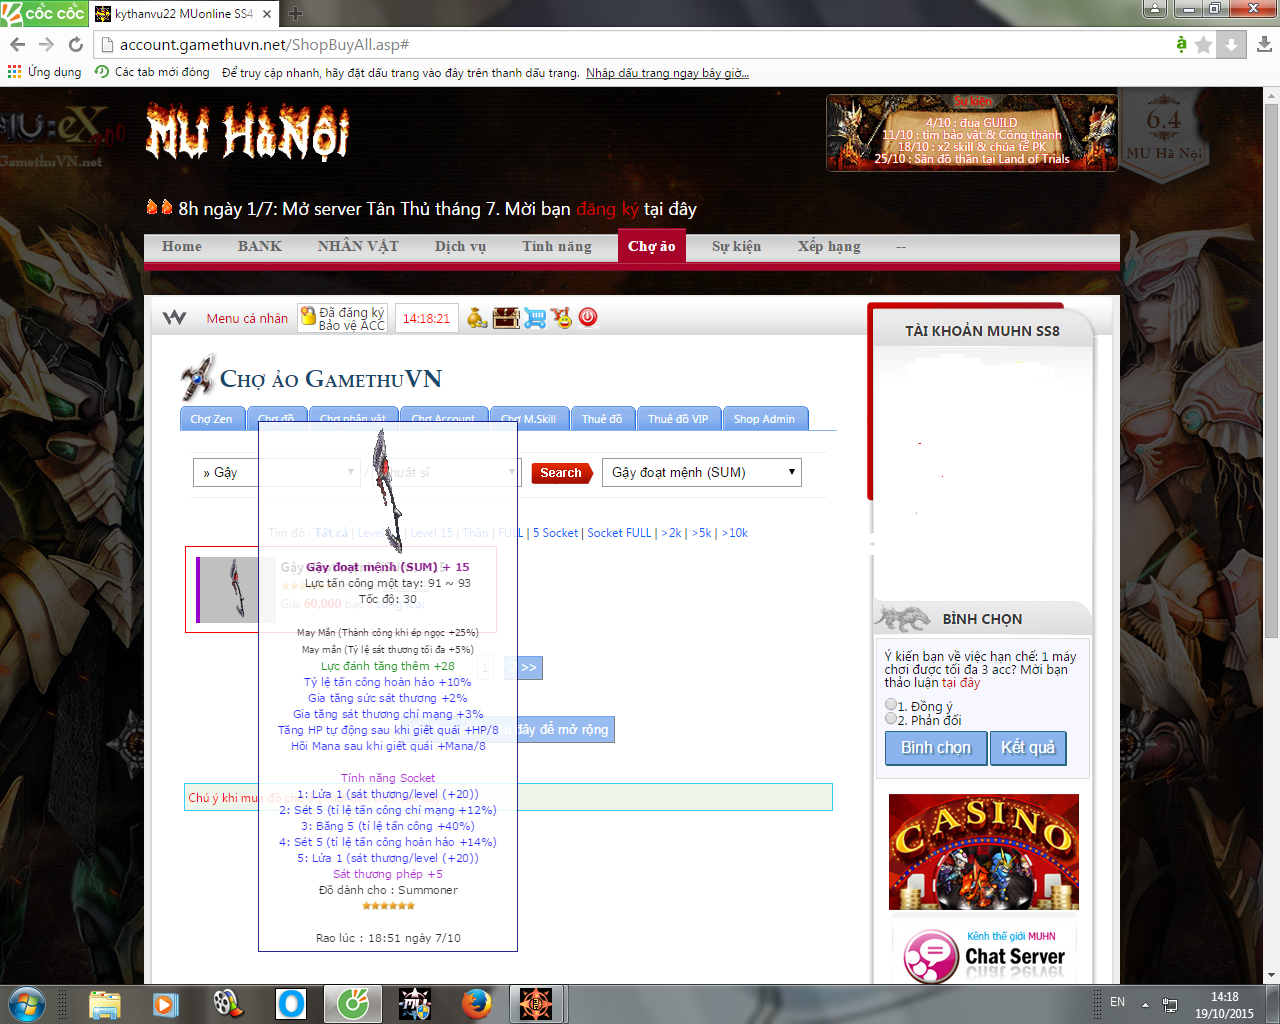Image resolution: width=1280 pixels, height=1024 pixels.
Task: Click the browser download arrow icon
Action: tap(1264, 44)
